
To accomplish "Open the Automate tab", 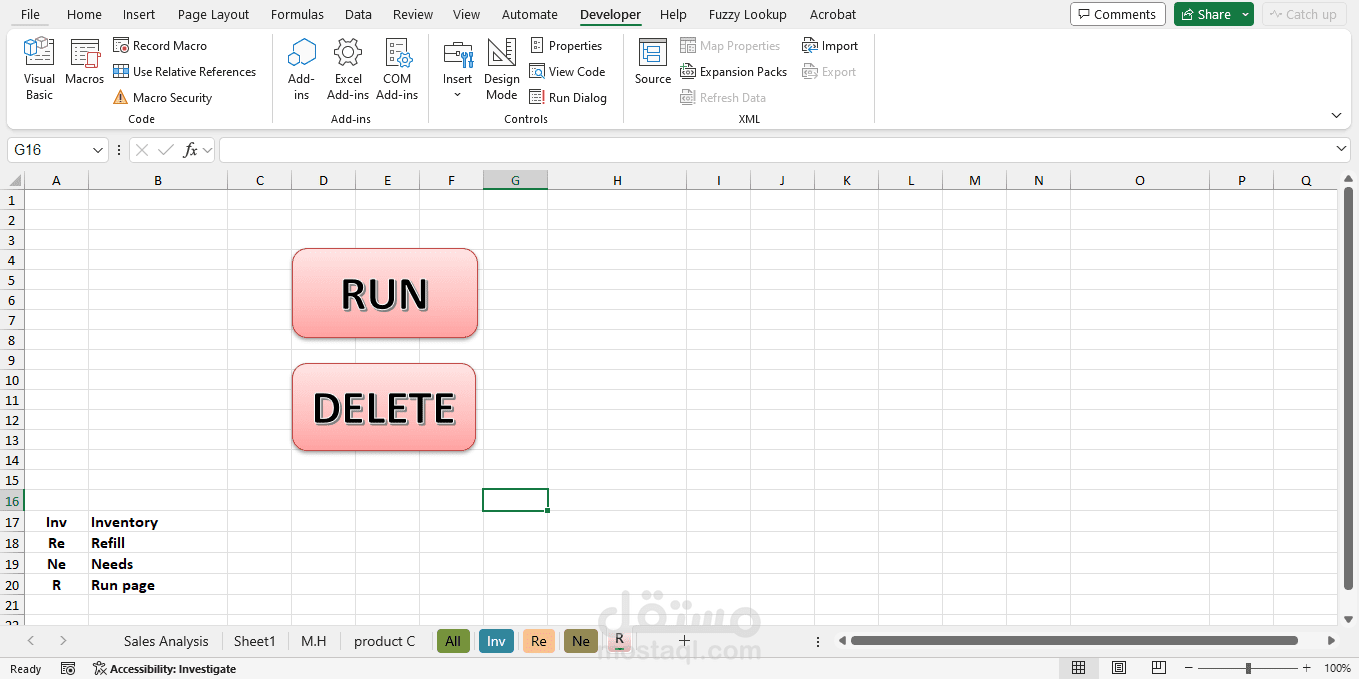I will [530, 14].
